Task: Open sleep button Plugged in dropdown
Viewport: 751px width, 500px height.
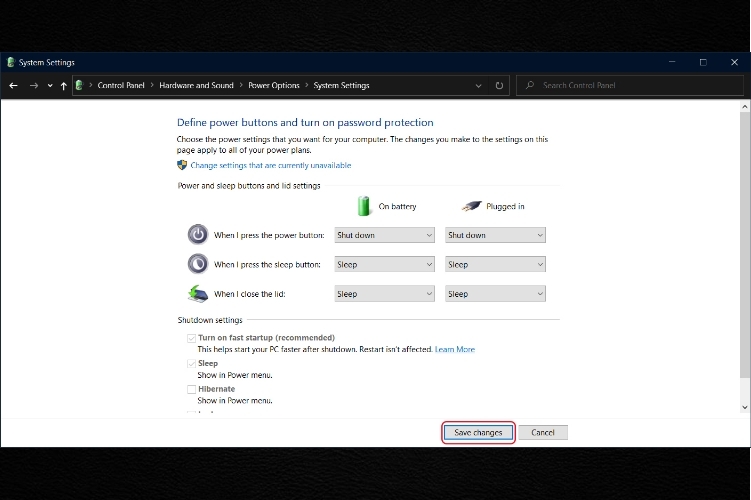Action: click(x=495, y=264)
